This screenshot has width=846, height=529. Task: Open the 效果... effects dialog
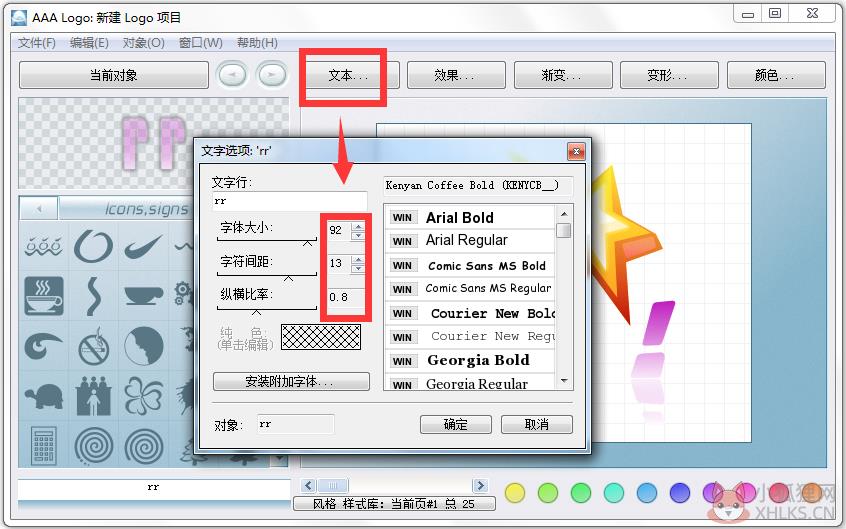click(456, 75)
